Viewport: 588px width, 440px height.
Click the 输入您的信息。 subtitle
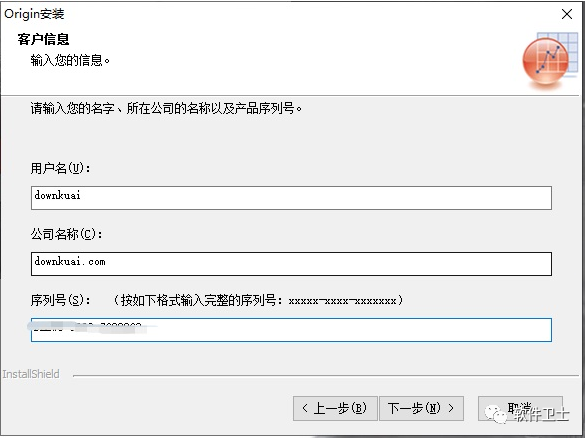[70, 60]
